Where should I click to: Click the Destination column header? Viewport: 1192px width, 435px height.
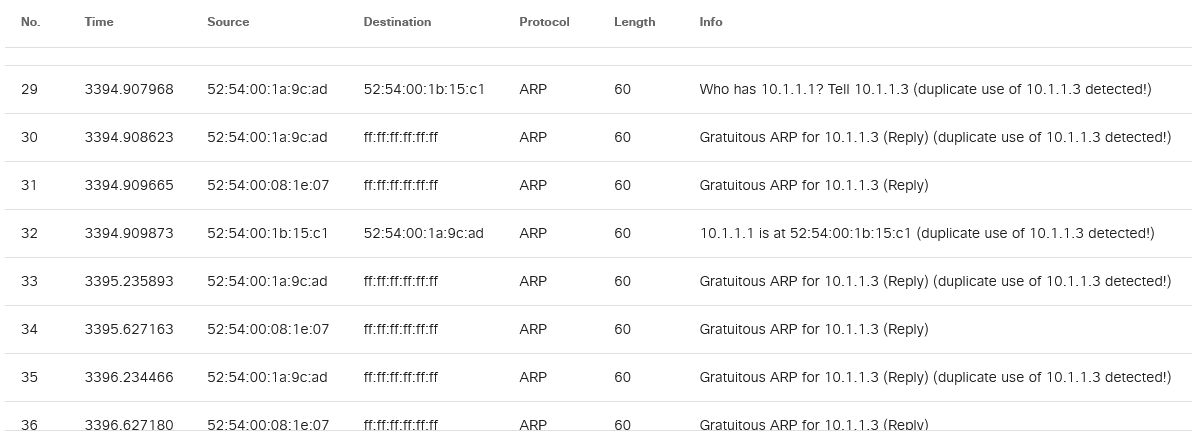[397, 22]
